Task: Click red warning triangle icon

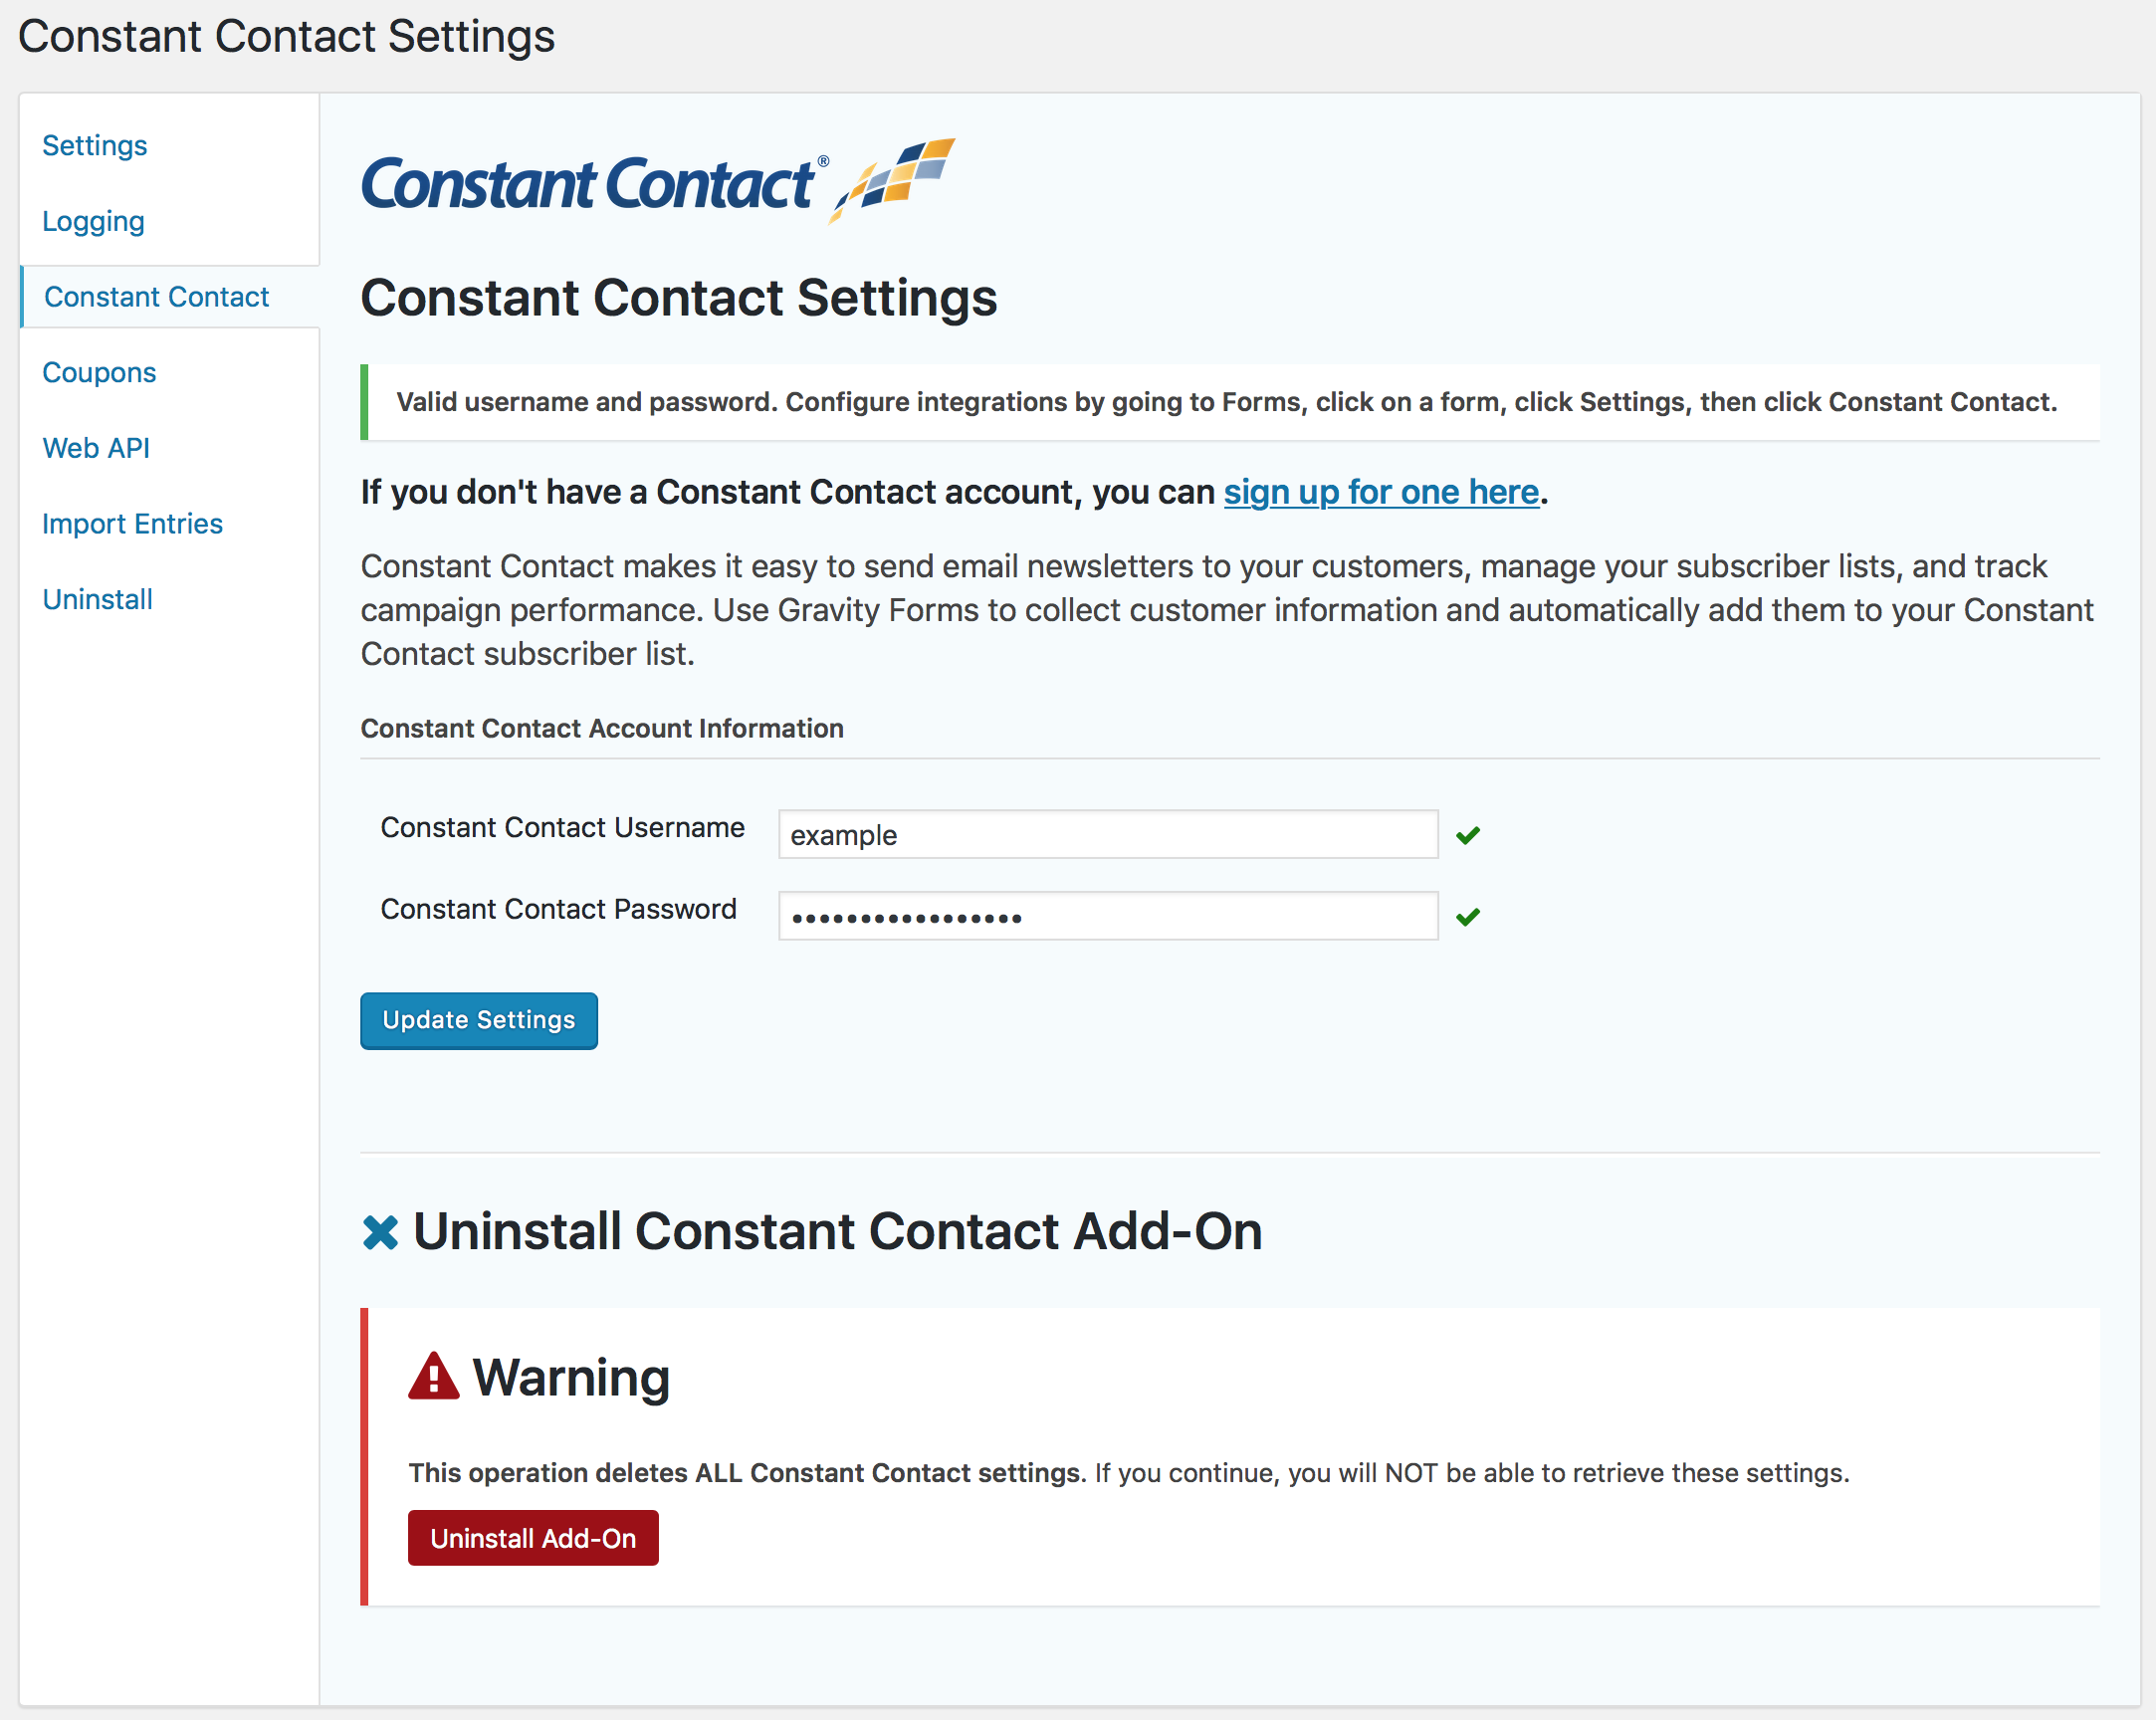Action: (433, 1377)
